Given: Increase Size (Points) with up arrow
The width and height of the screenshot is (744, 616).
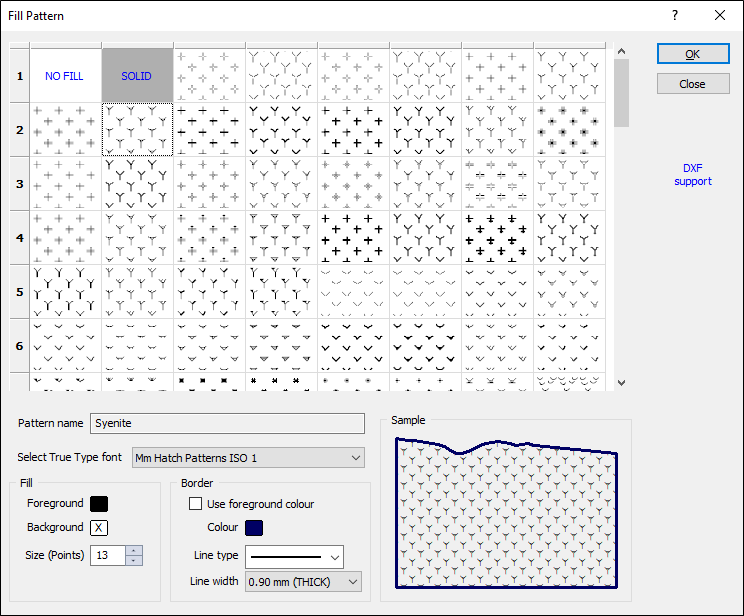Looking at the screenshot, I should click(x=135, y=549).
